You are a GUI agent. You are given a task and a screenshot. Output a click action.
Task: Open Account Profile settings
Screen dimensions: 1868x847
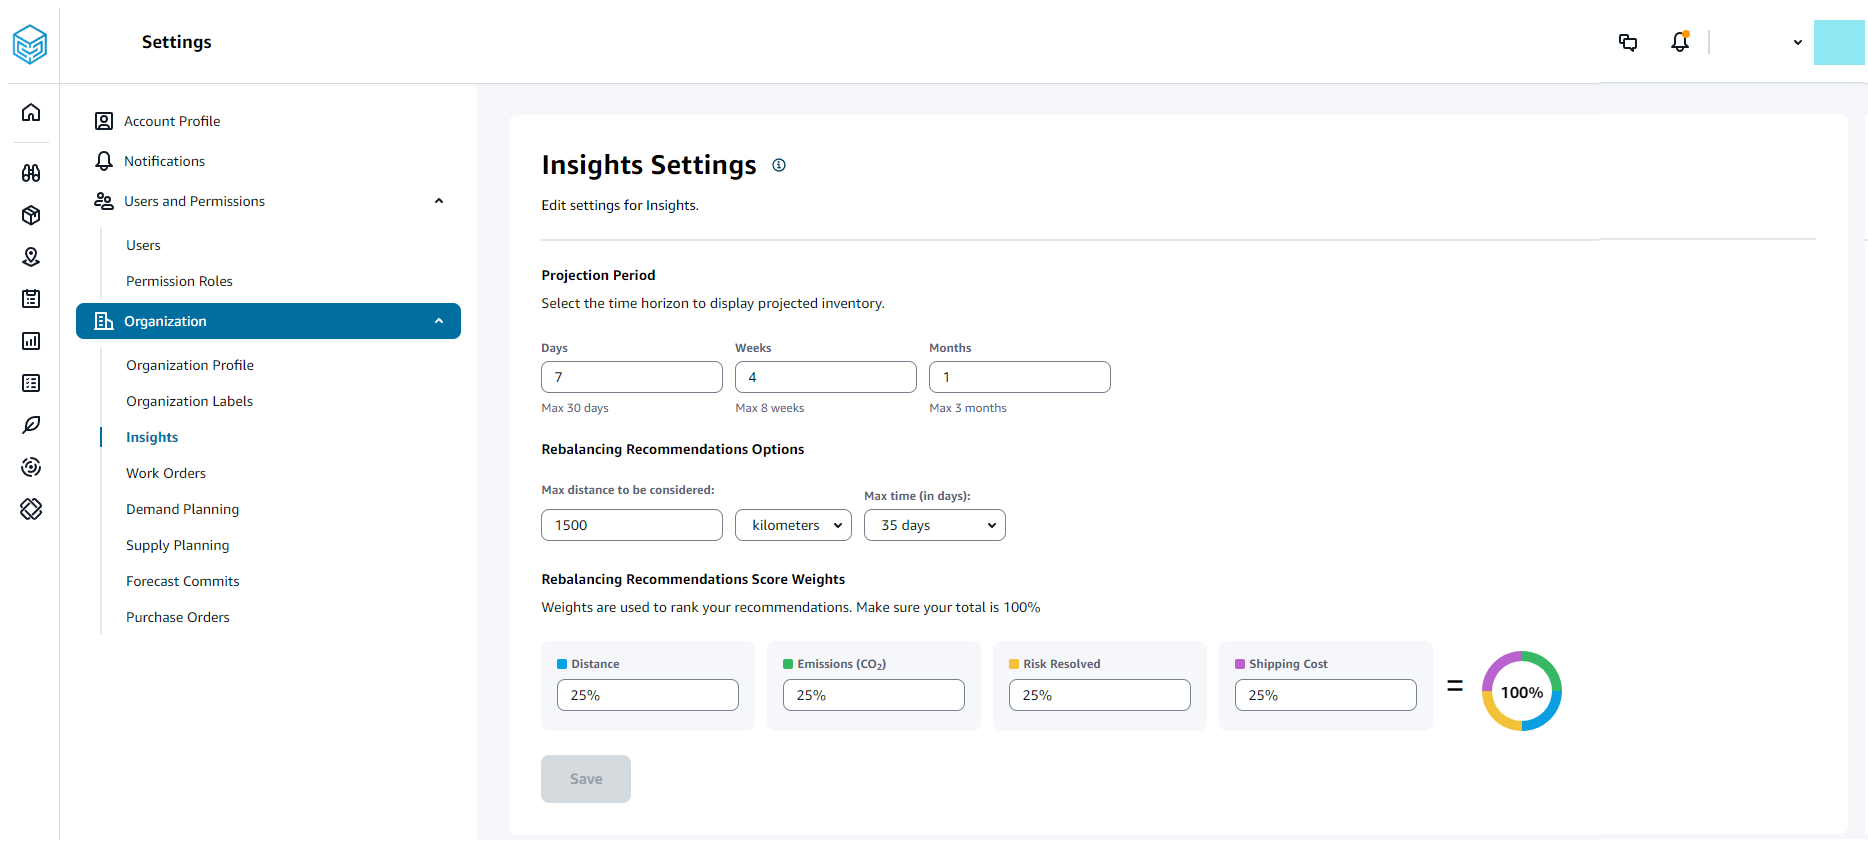point(172,121)
